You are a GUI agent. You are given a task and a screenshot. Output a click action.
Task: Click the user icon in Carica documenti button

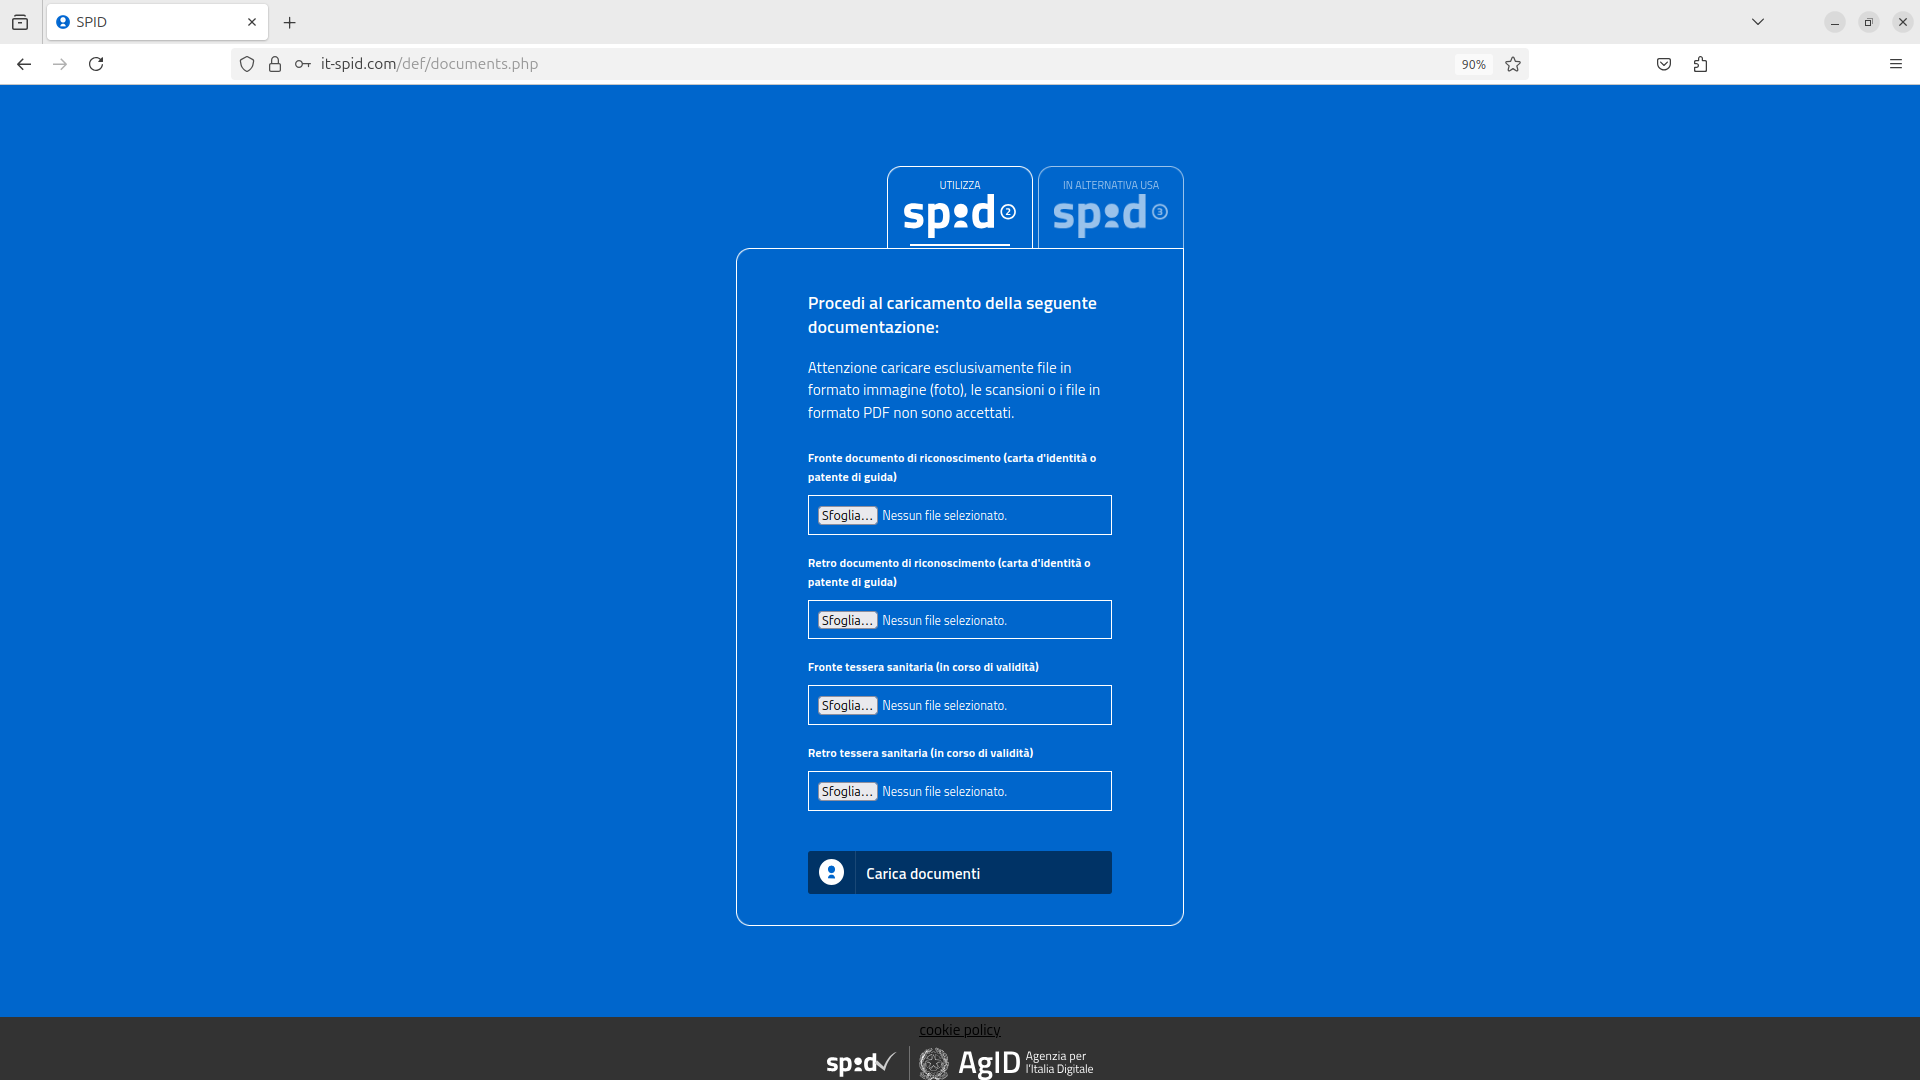tap(831, 872)
